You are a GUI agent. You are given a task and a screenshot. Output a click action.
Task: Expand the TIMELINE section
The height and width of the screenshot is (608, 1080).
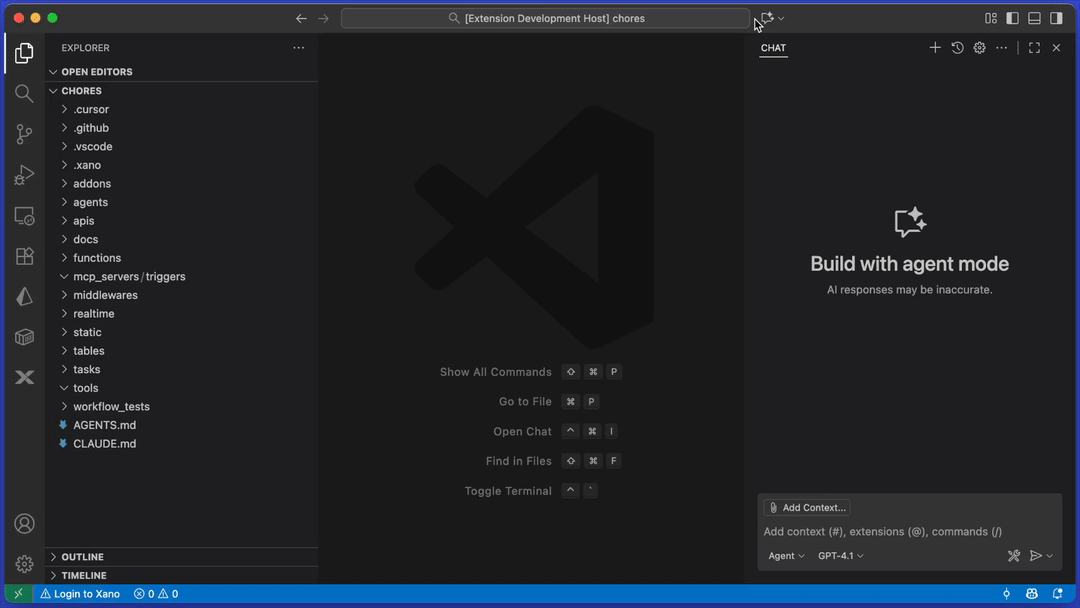[182, 575]
